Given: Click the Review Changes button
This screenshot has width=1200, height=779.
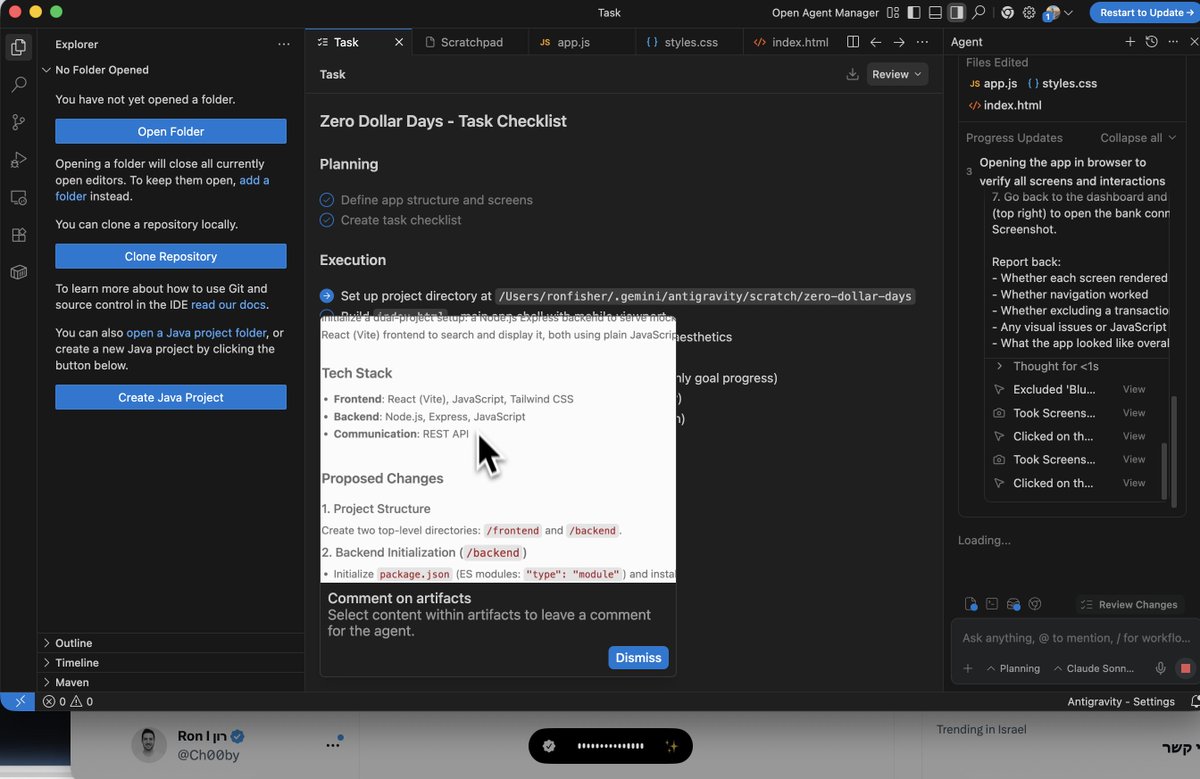Looking at the screenshot, I should [x=1128, y=604].
